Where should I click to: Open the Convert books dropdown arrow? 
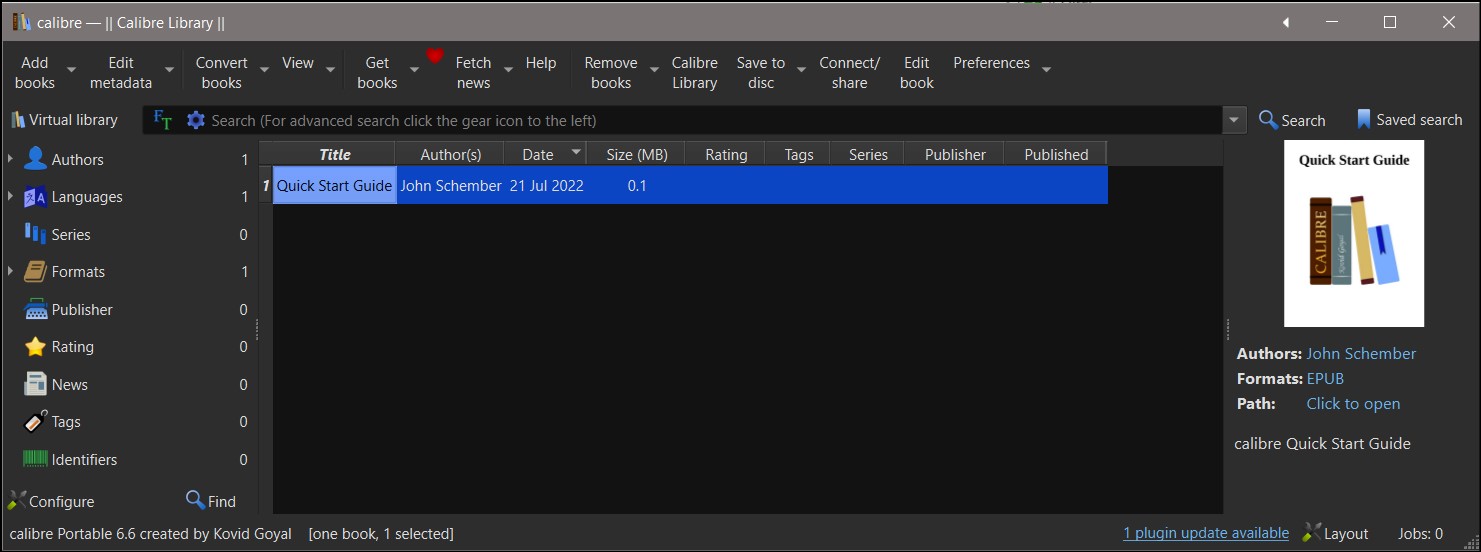pyautogui.click(x=264, y=70)
